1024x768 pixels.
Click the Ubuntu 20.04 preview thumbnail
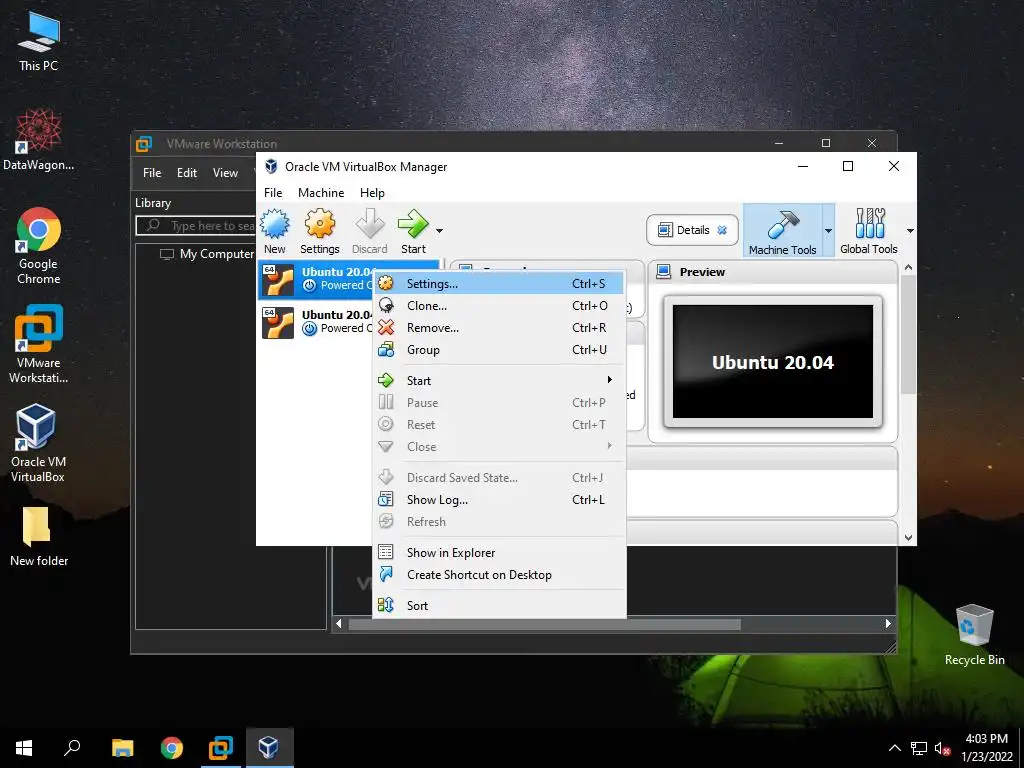[773, 361]
